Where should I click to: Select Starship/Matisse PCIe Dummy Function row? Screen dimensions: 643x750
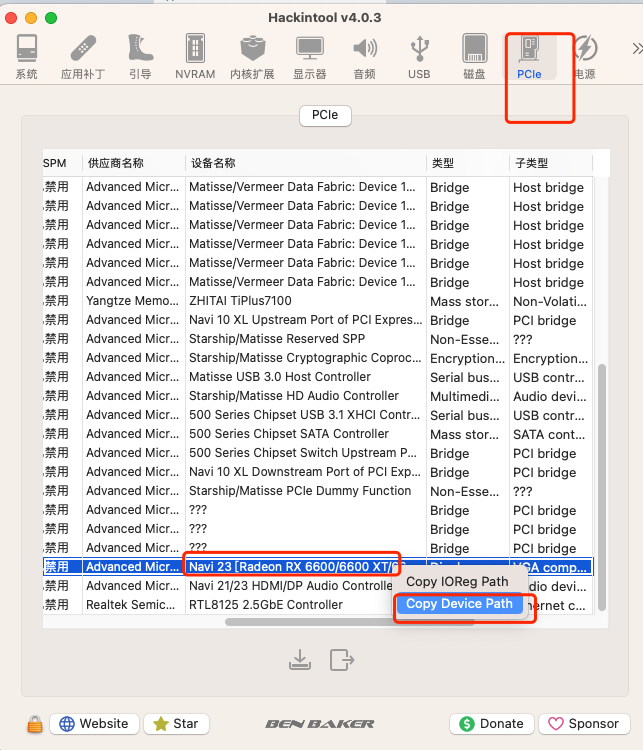pyautogui.click(x=318, y=491)
